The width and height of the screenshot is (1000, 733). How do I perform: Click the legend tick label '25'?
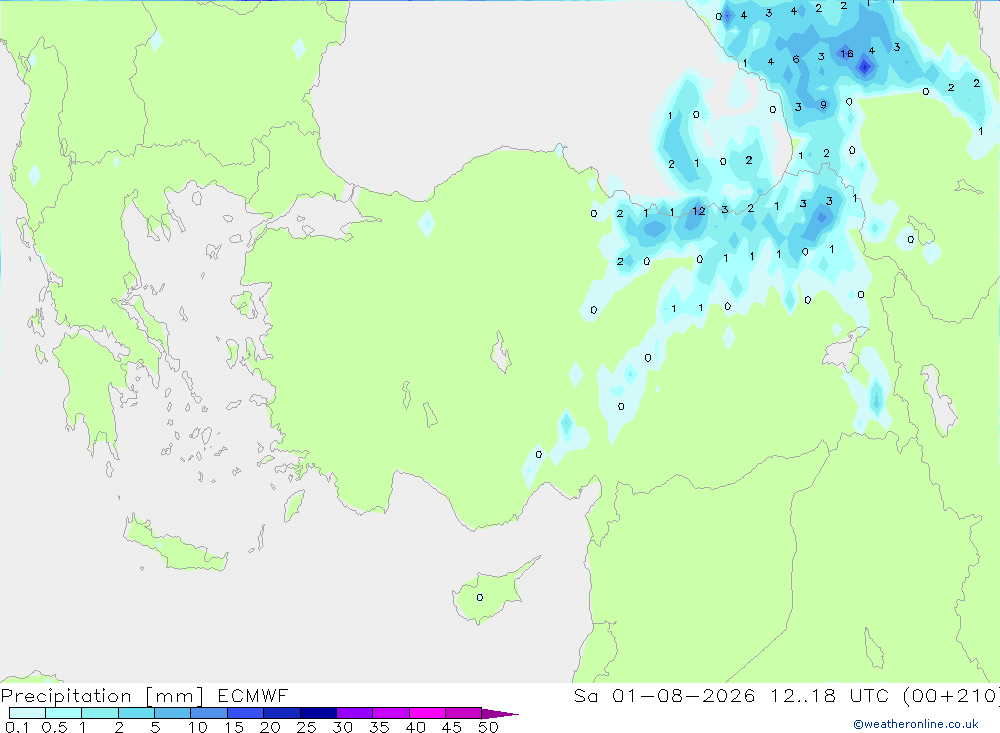(306, 727)
